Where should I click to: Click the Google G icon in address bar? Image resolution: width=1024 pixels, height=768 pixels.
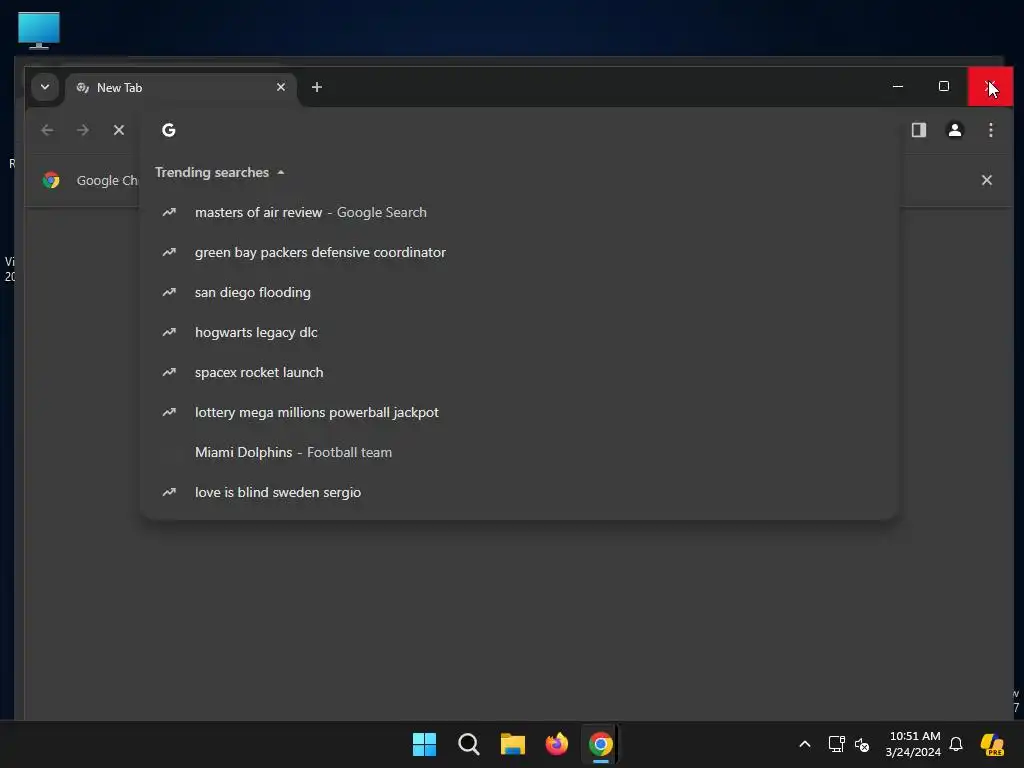tap(168, 130)
